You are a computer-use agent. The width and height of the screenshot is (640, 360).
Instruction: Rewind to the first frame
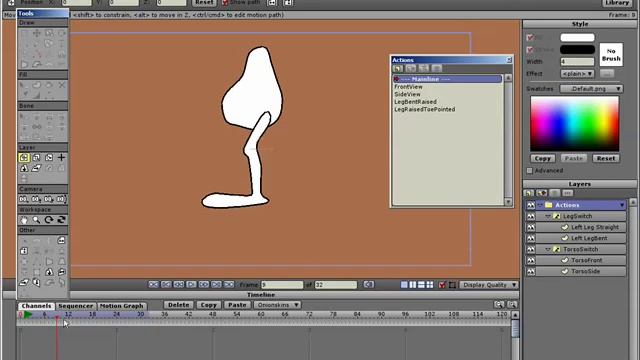pyautogui.click(x=153, y=284)
